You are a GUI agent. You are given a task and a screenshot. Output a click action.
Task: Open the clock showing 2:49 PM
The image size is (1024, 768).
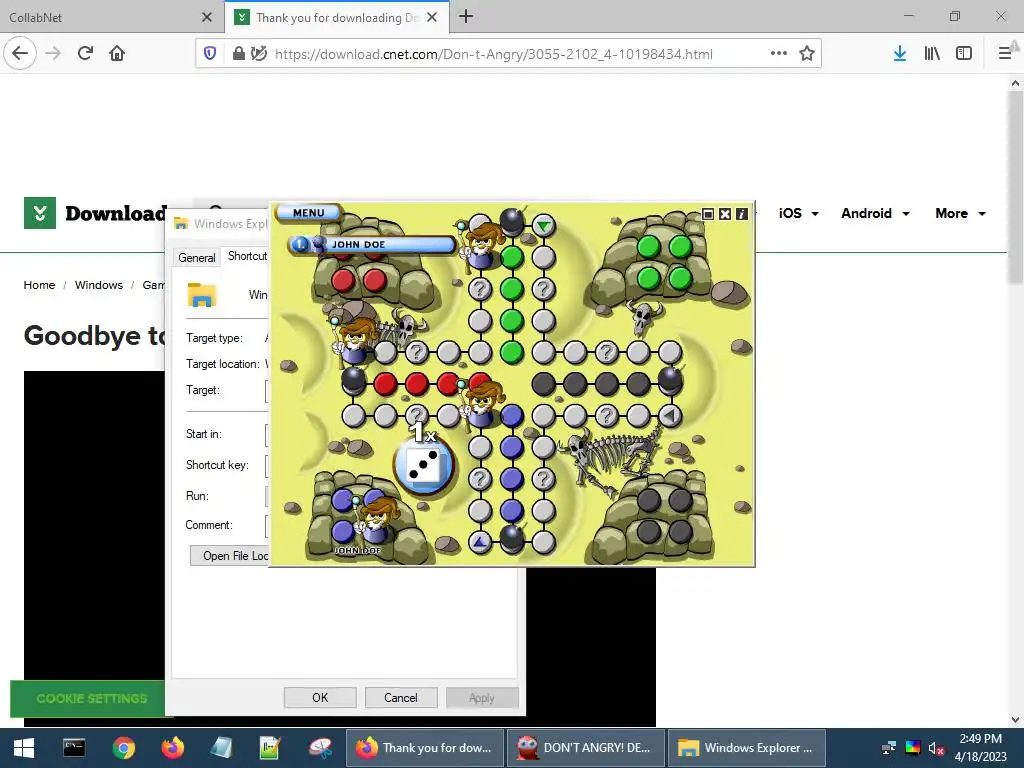[980, 748]
